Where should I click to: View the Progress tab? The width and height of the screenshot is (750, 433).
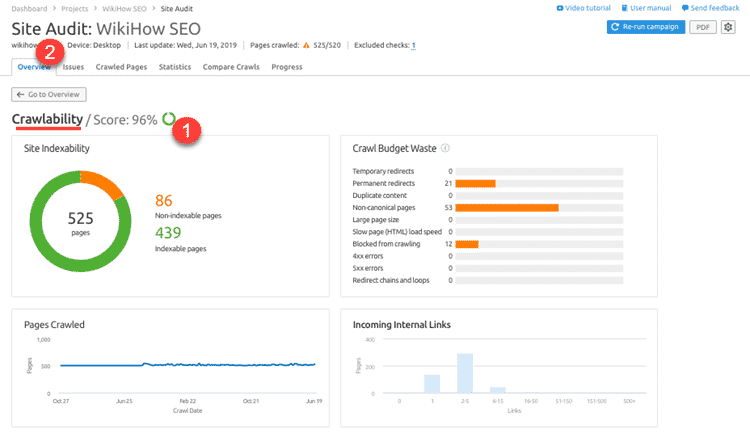pos(287,67)
